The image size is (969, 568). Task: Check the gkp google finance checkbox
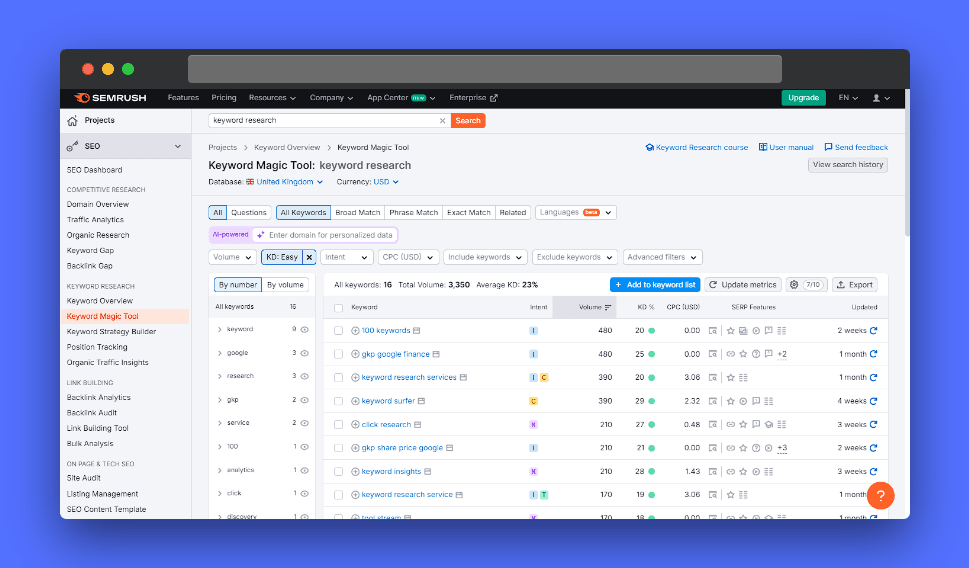tap(338, 354)
